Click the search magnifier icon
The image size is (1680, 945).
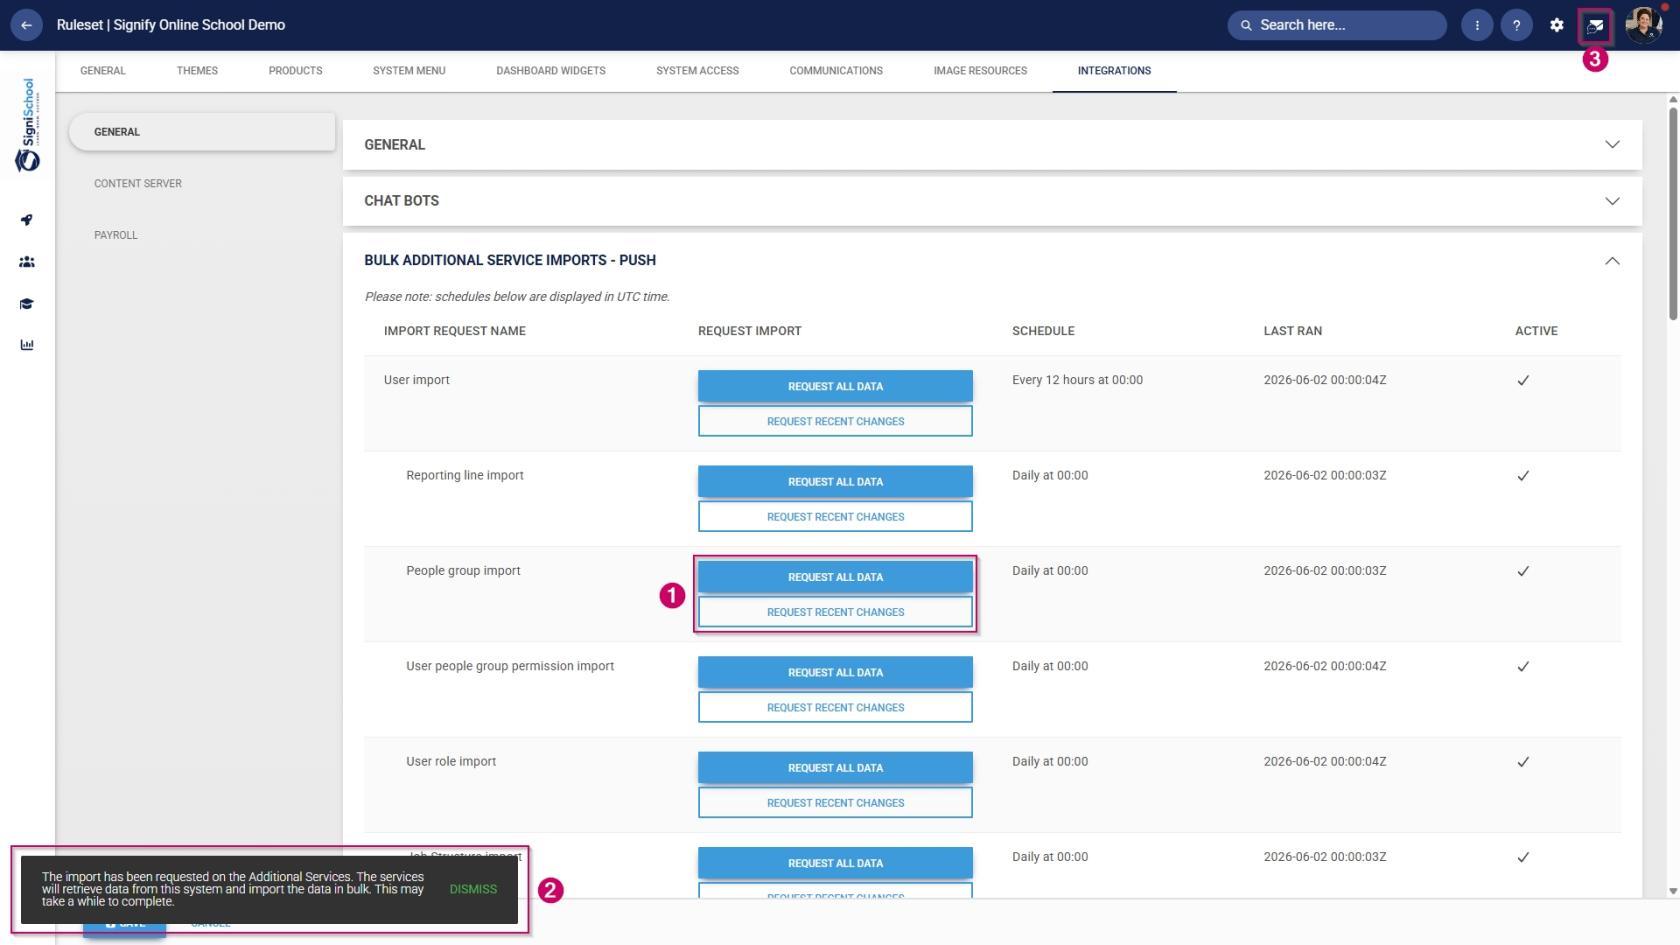[1246, 25]
